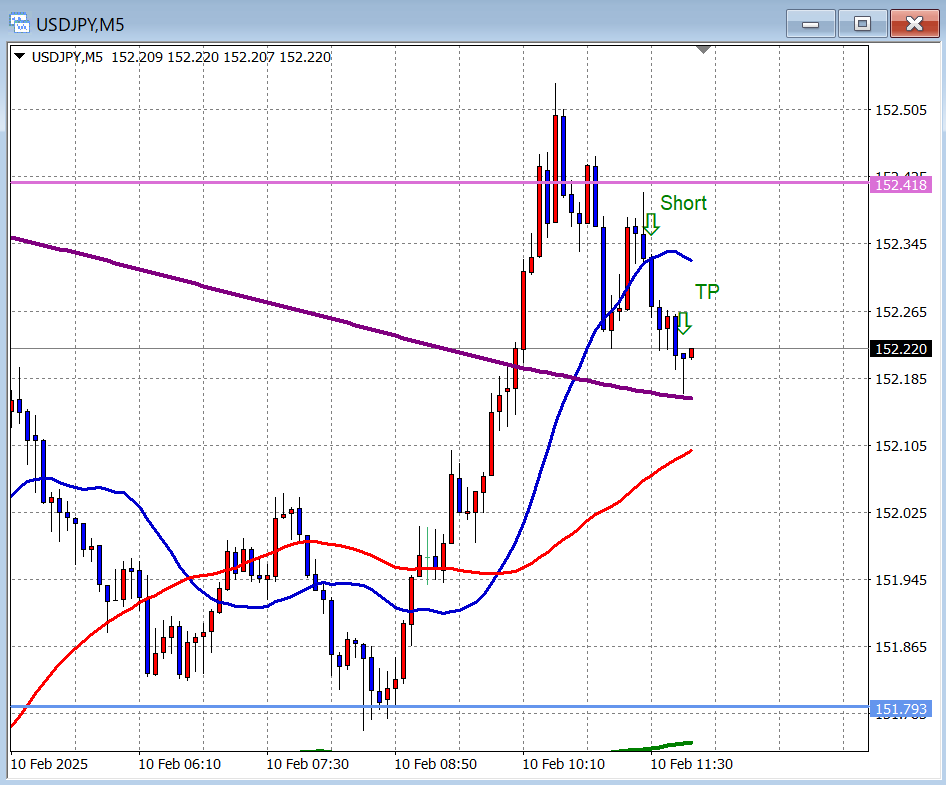Viewport: 946px width, 785px height.
Task: Expand the black triangle beside USDJPY,M5 header
Action: (x=20, y=57)
